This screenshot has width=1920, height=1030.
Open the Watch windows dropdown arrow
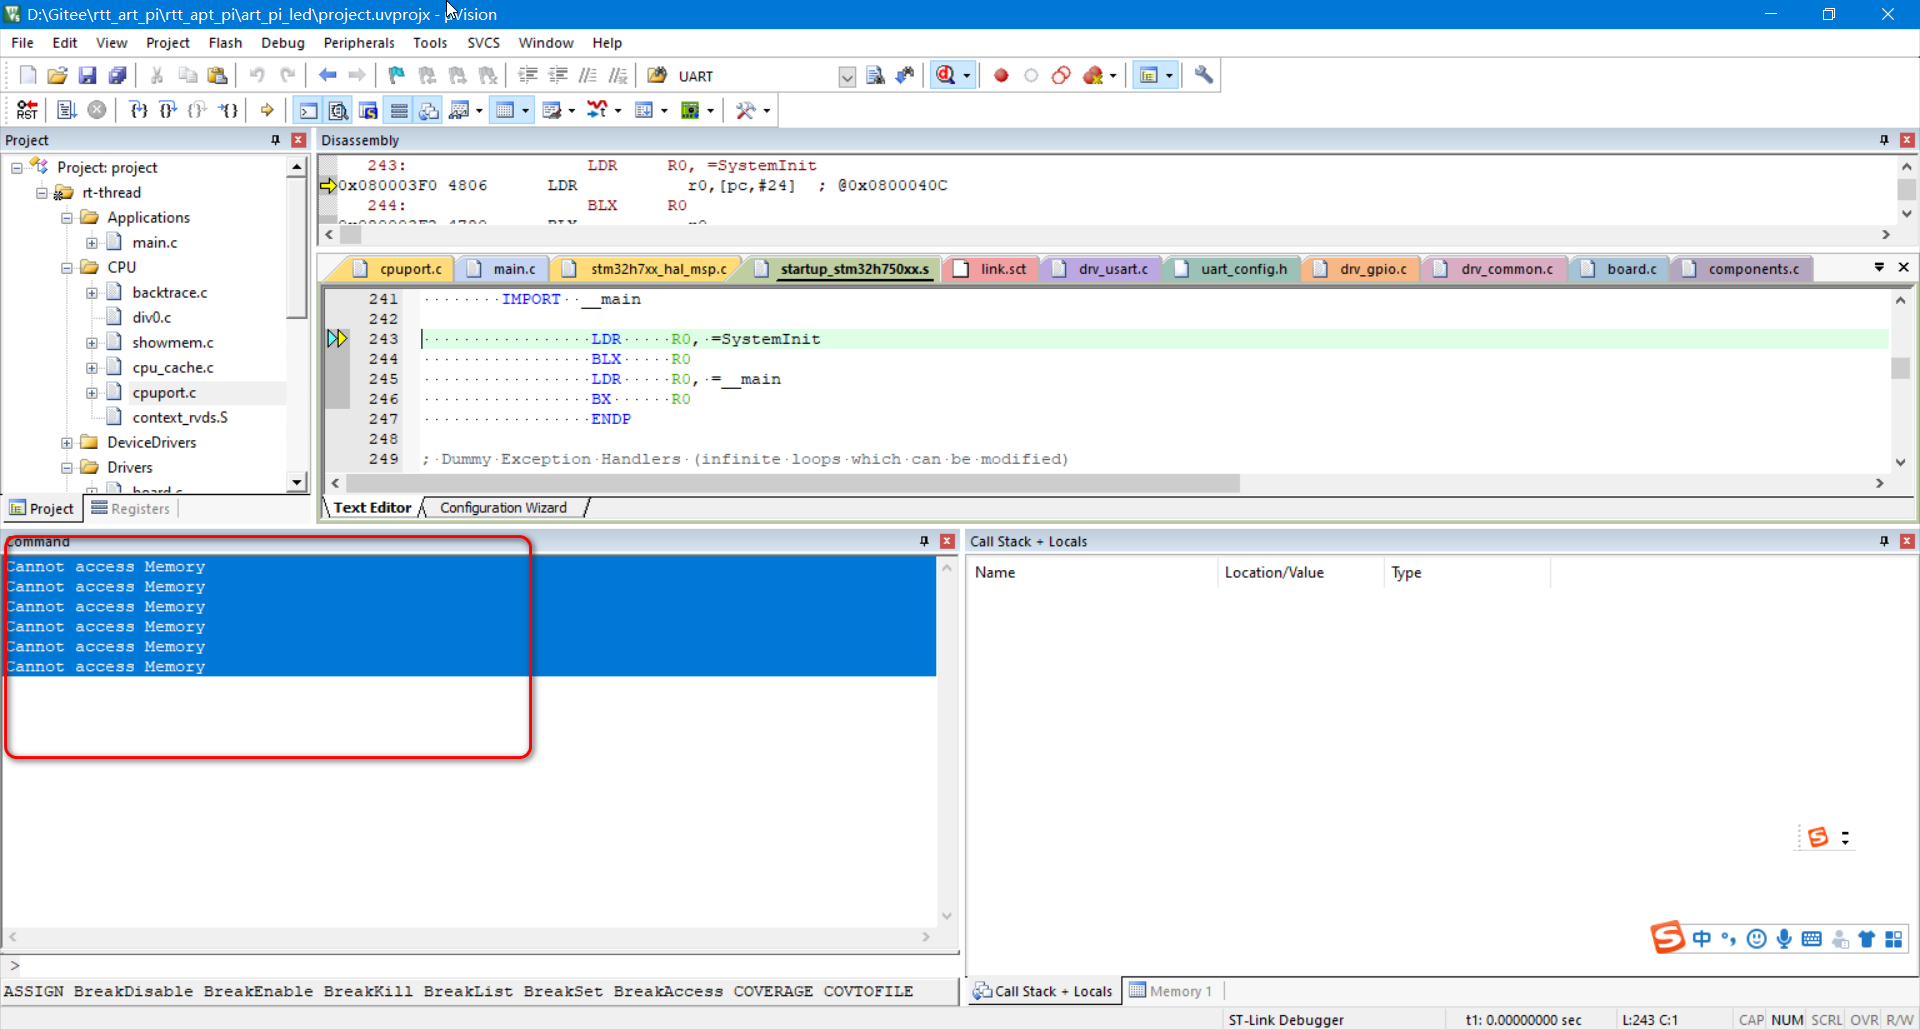point(479,111)
